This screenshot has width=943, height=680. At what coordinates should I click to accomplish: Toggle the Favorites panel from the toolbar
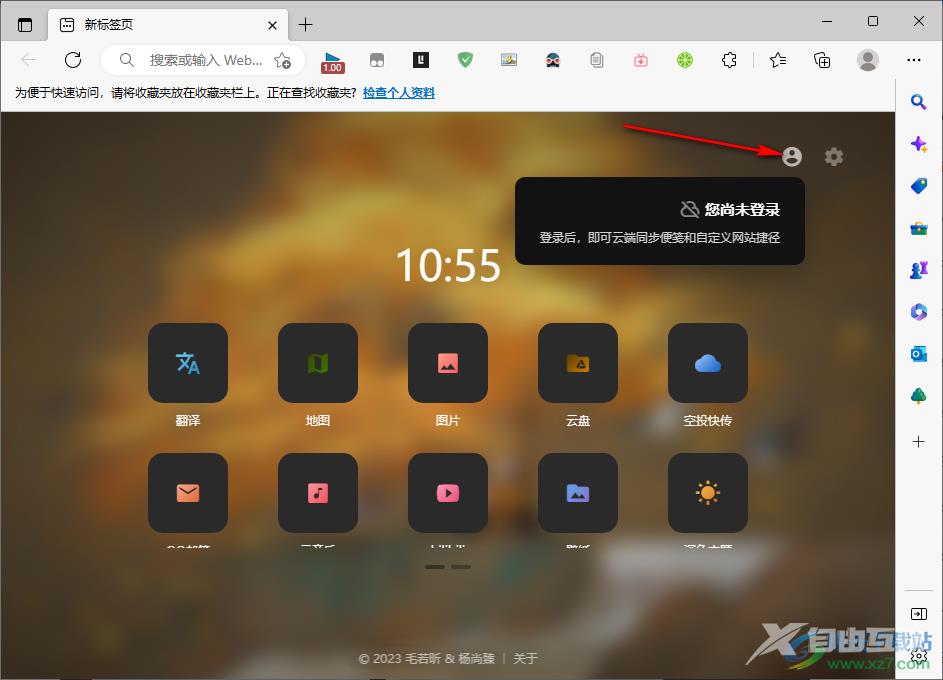click(x=777, y=60)
